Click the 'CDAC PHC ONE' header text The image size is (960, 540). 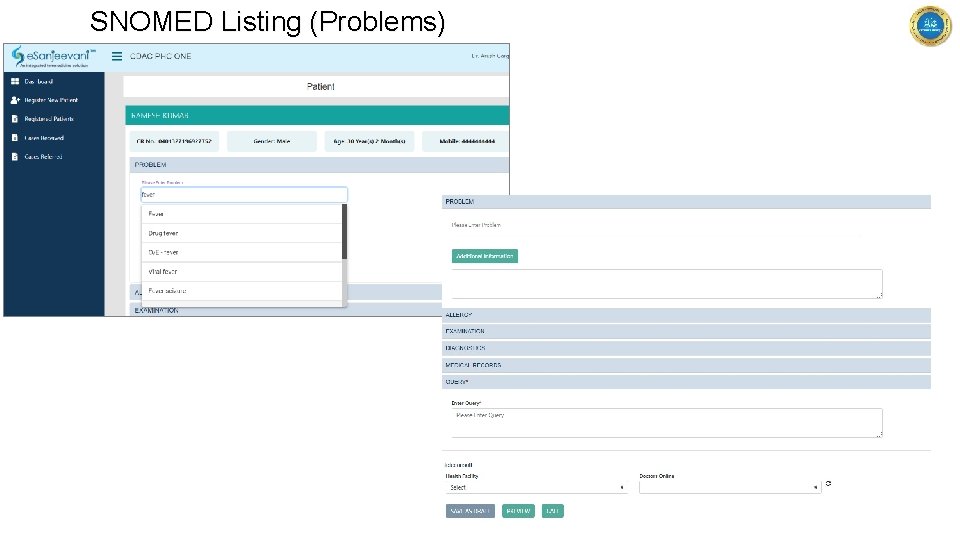(x=160, y=56)
